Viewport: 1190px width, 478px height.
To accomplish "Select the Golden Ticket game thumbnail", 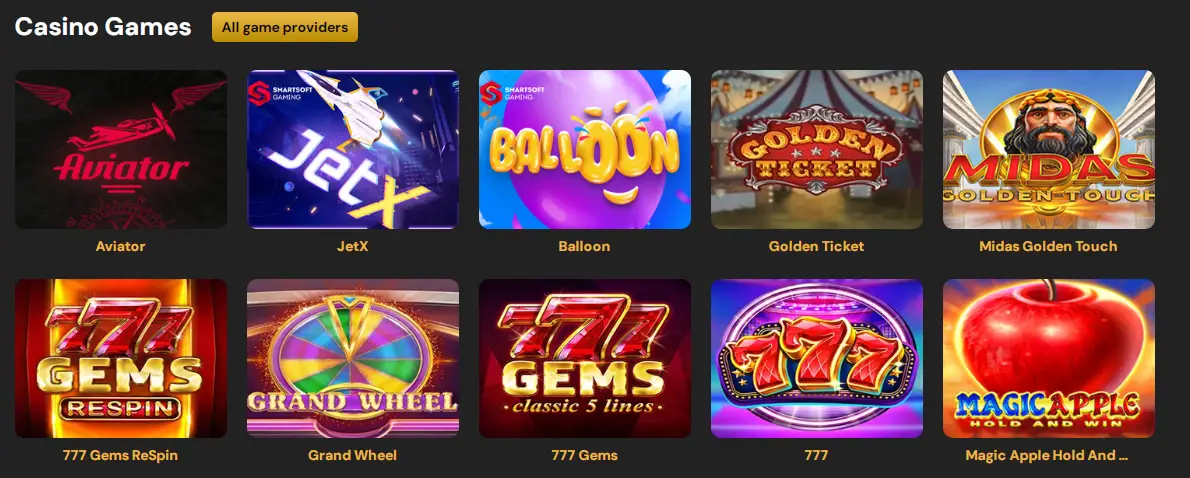I will [x=817, y=149].
